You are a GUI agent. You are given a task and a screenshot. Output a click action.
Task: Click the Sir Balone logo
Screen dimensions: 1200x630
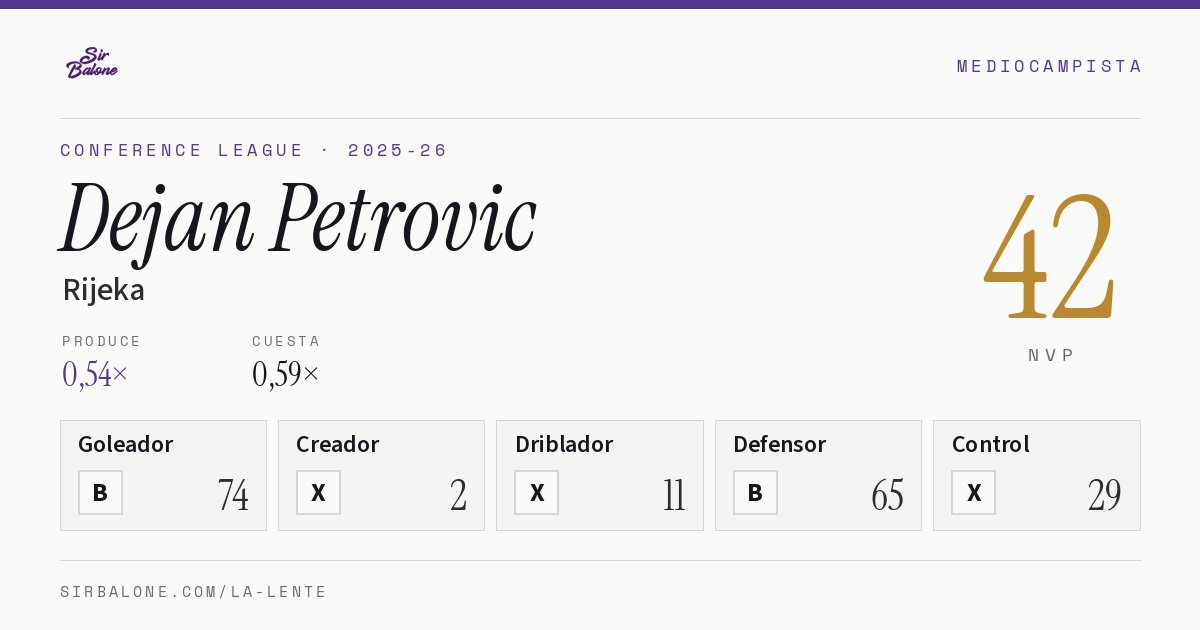click(x=92, y=63)
